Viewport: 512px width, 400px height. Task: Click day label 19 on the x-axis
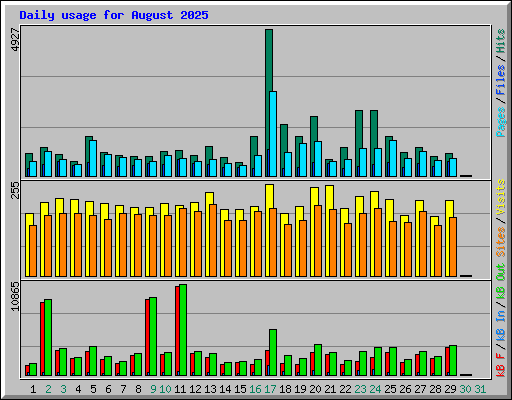300,389
